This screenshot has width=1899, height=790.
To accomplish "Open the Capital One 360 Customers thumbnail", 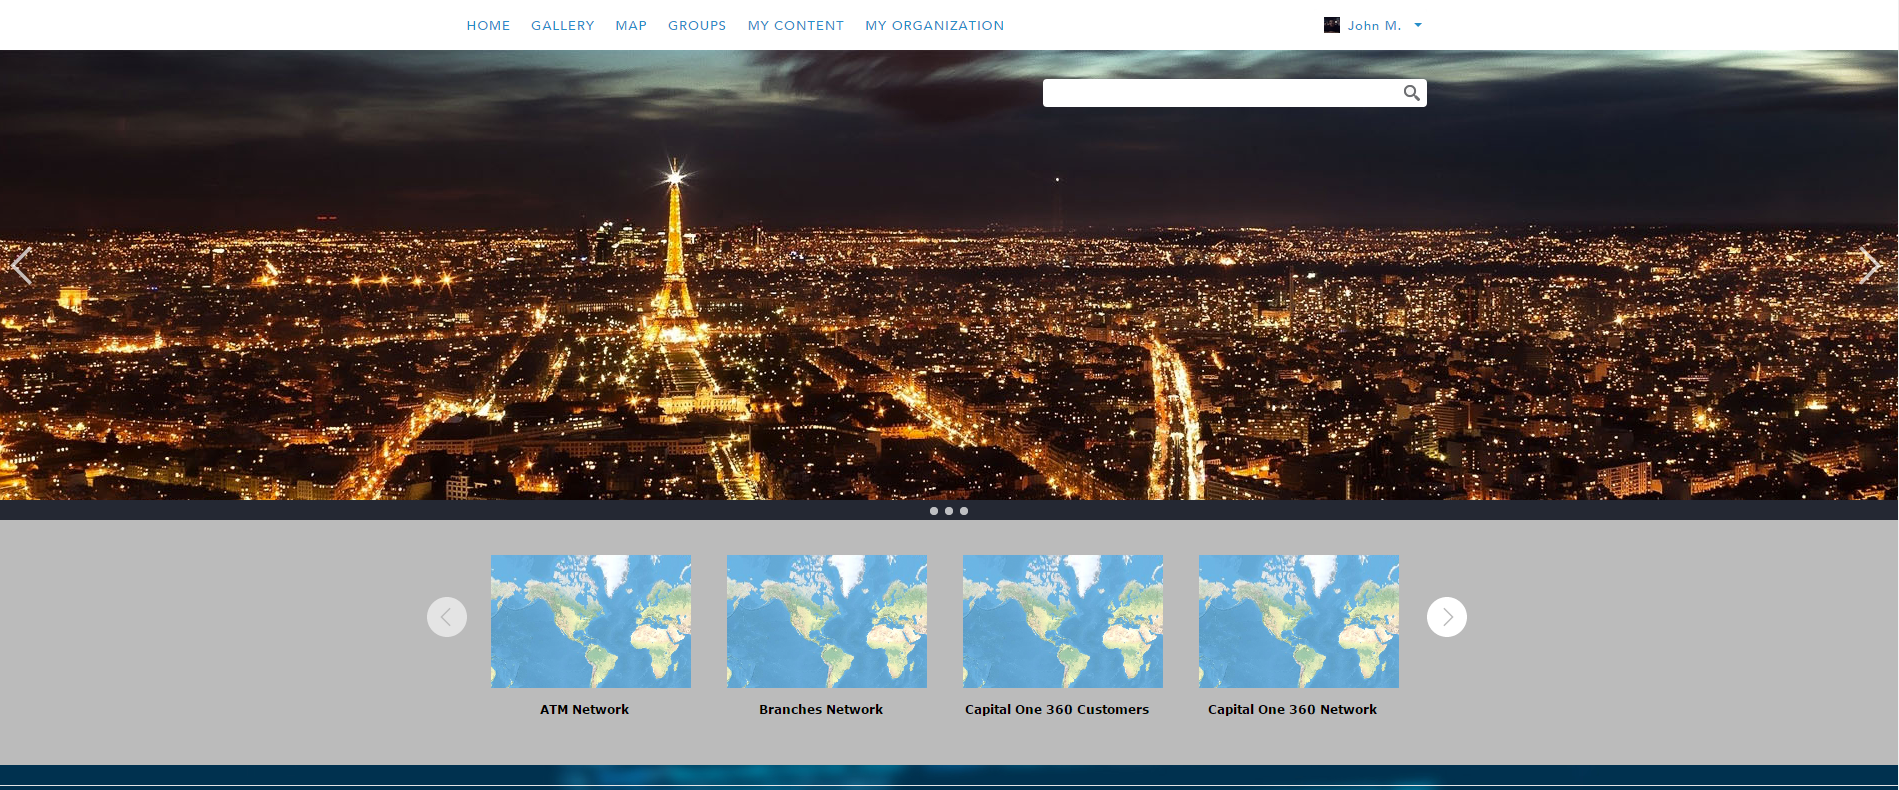I will pyautogui.click(x=1063, y=621).
